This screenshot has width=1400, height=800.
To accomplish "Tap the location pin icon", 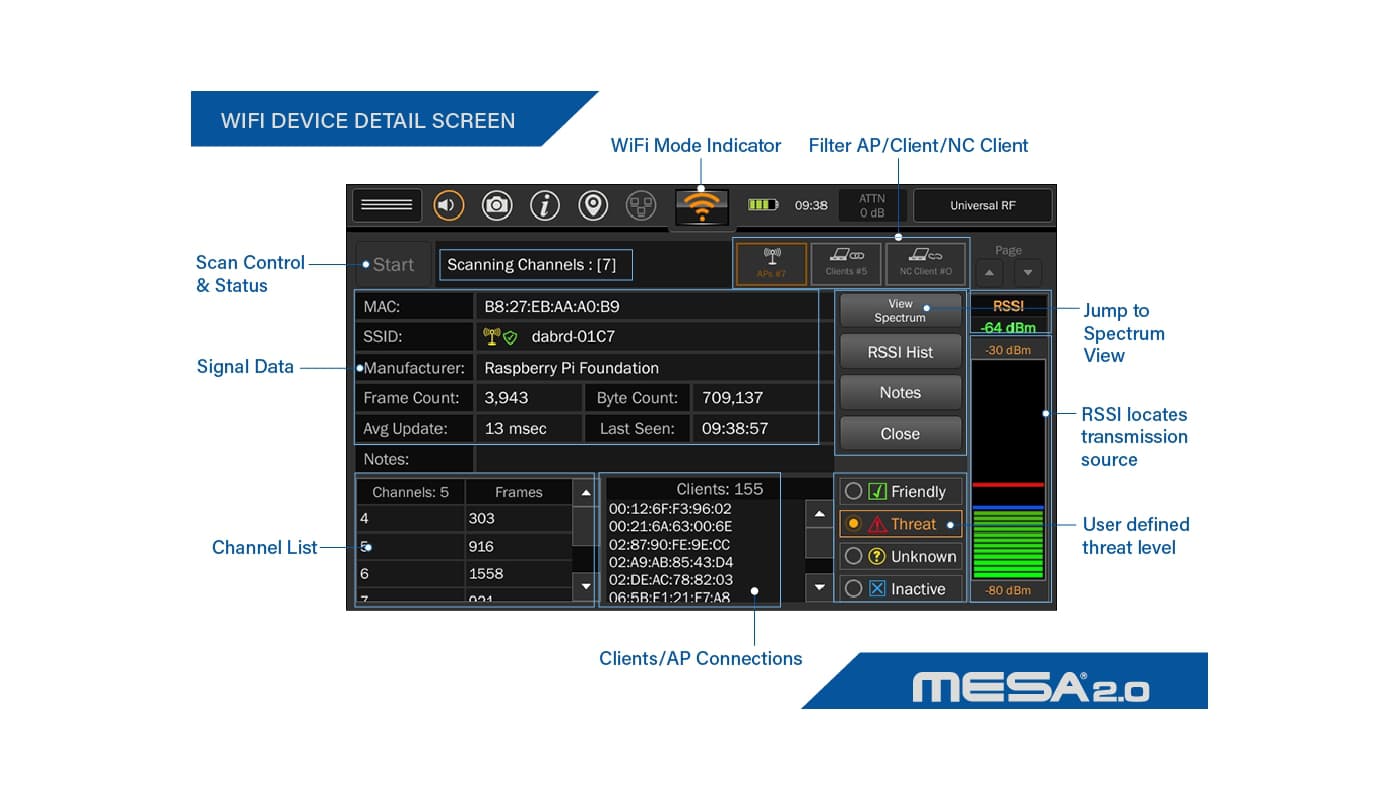I will click(593, 205).
